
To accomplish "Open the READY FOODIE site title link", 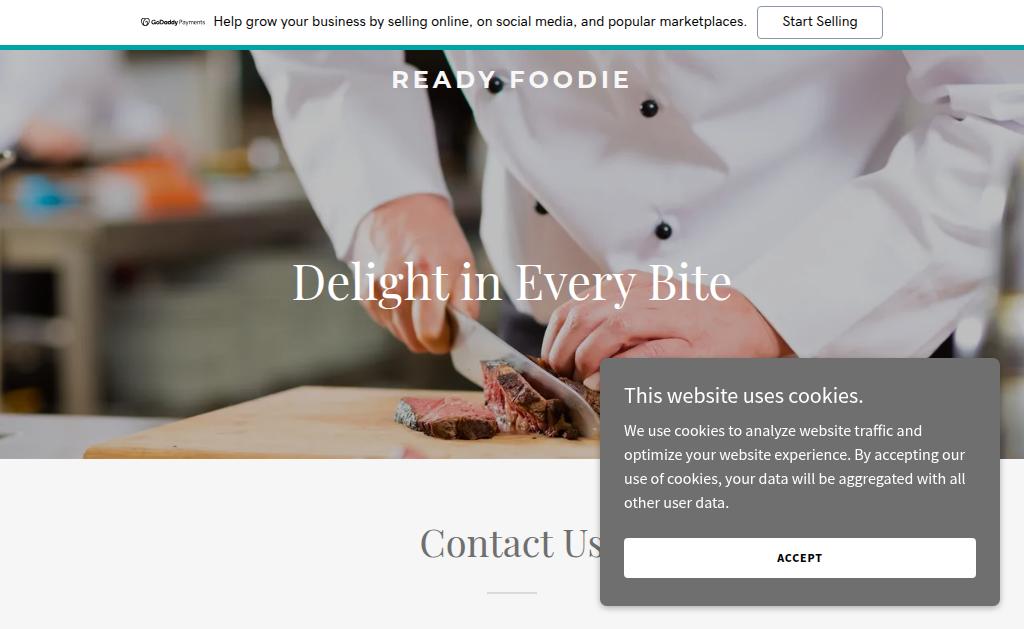I will [511, 80].
